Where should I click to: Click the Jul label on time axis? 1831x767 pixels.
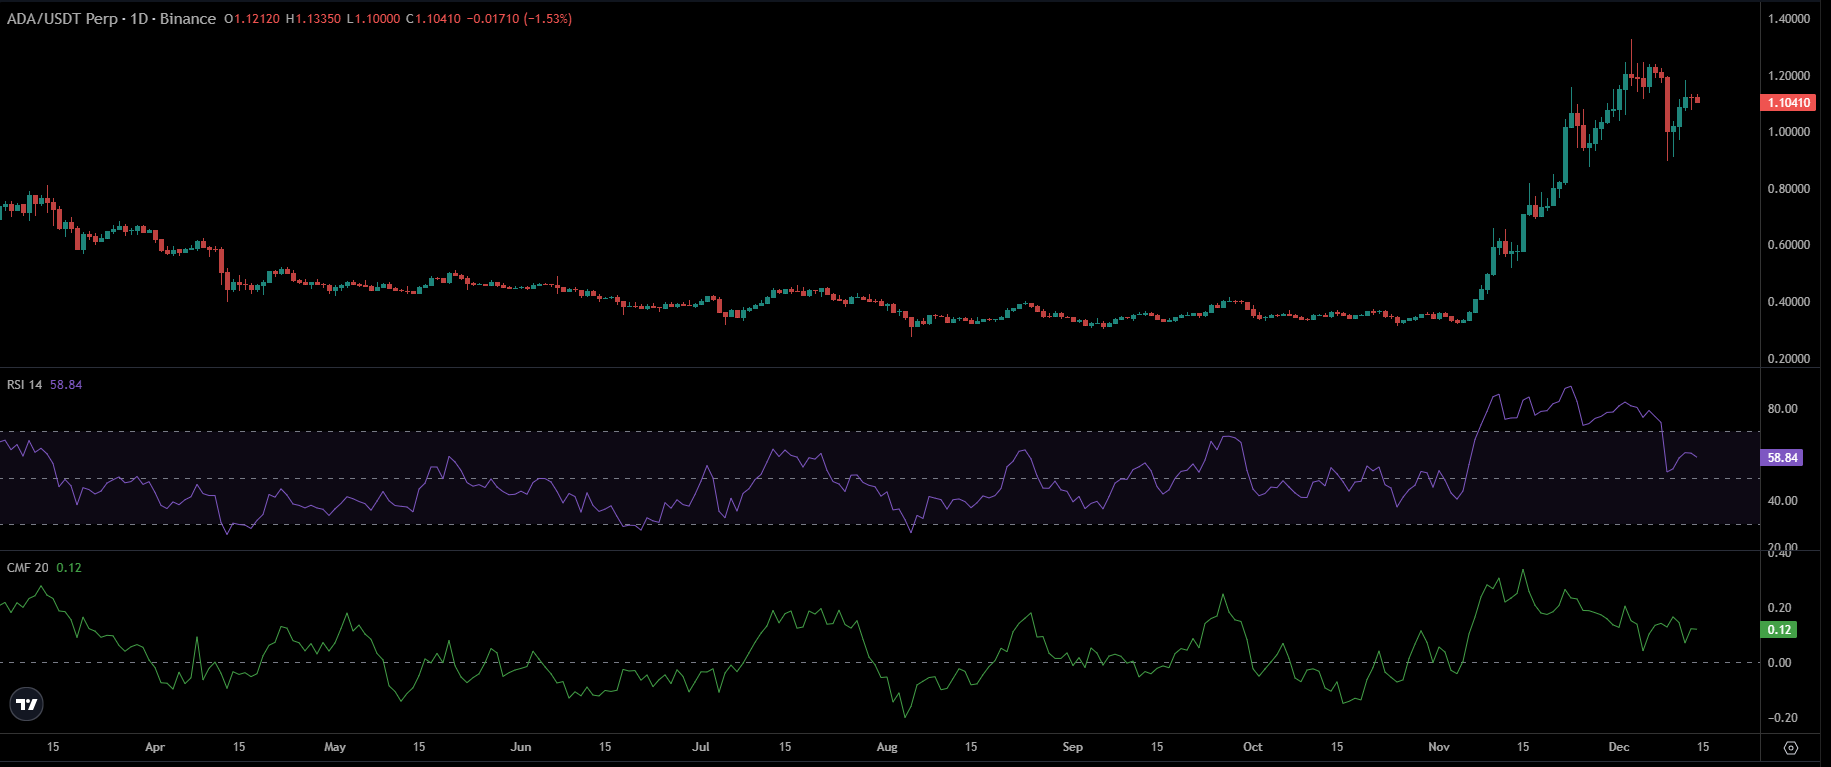click(701, 747)
